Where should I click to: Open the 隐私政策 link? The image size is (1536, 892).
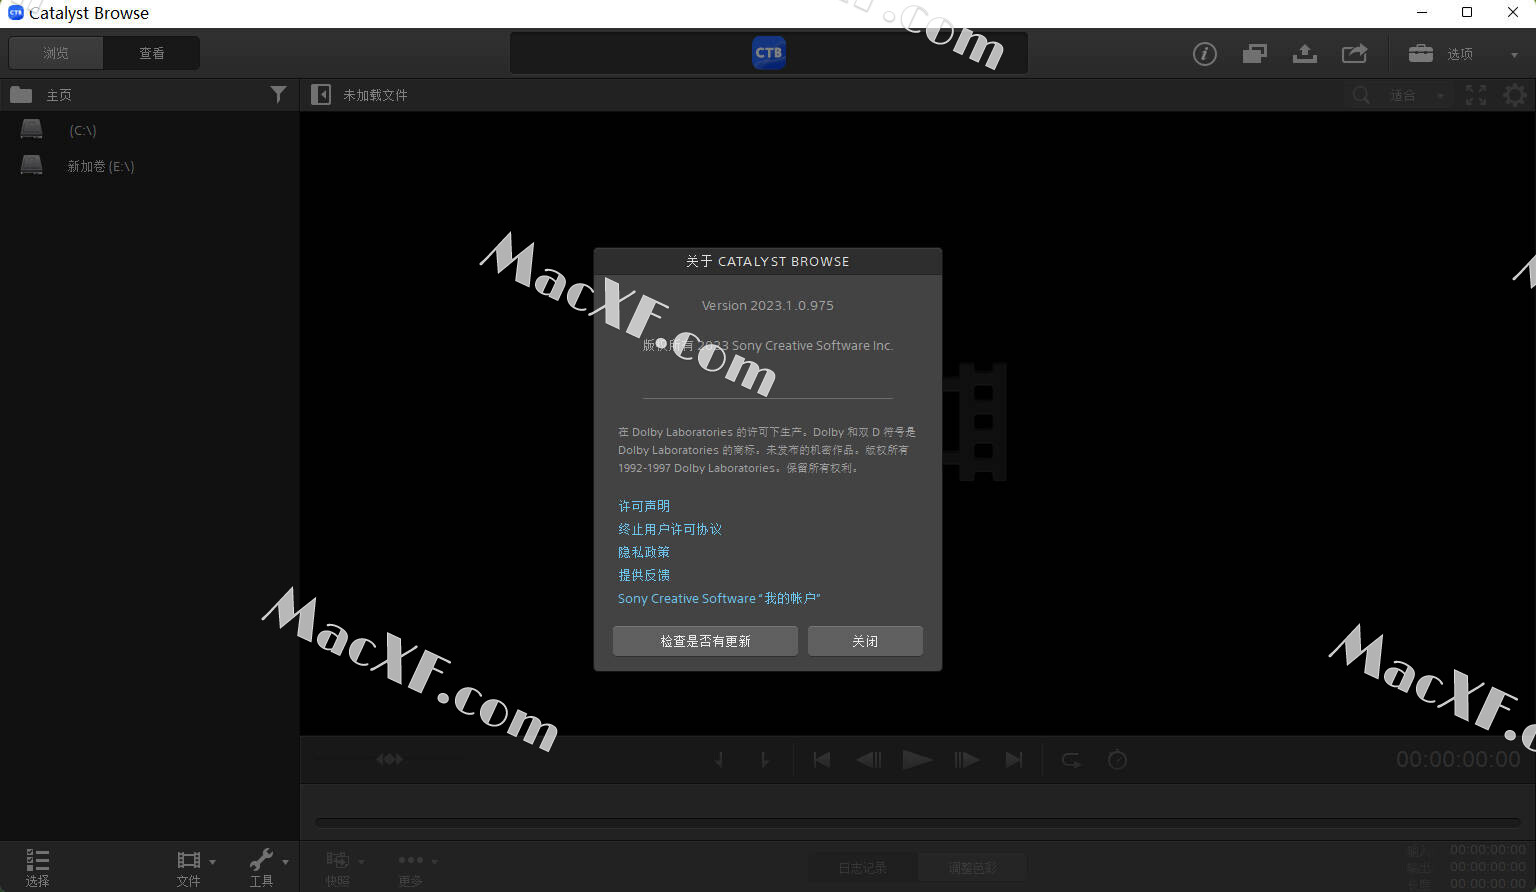644,552
